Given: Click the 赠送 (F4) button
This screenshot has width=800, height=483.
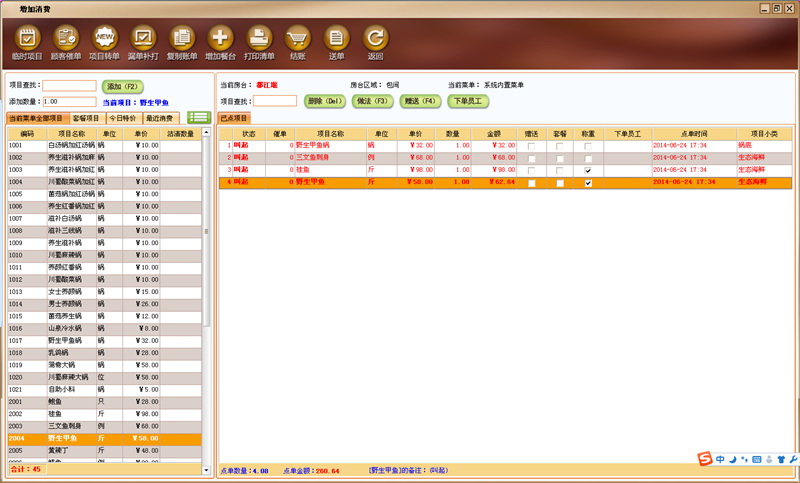Looking at the screenshot, I should click(420, 101).
